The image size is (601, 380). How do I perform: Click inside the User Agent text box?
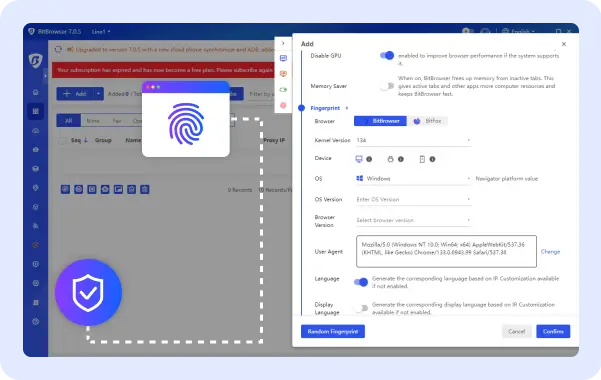pyautogui.click(x=446, y=252)
